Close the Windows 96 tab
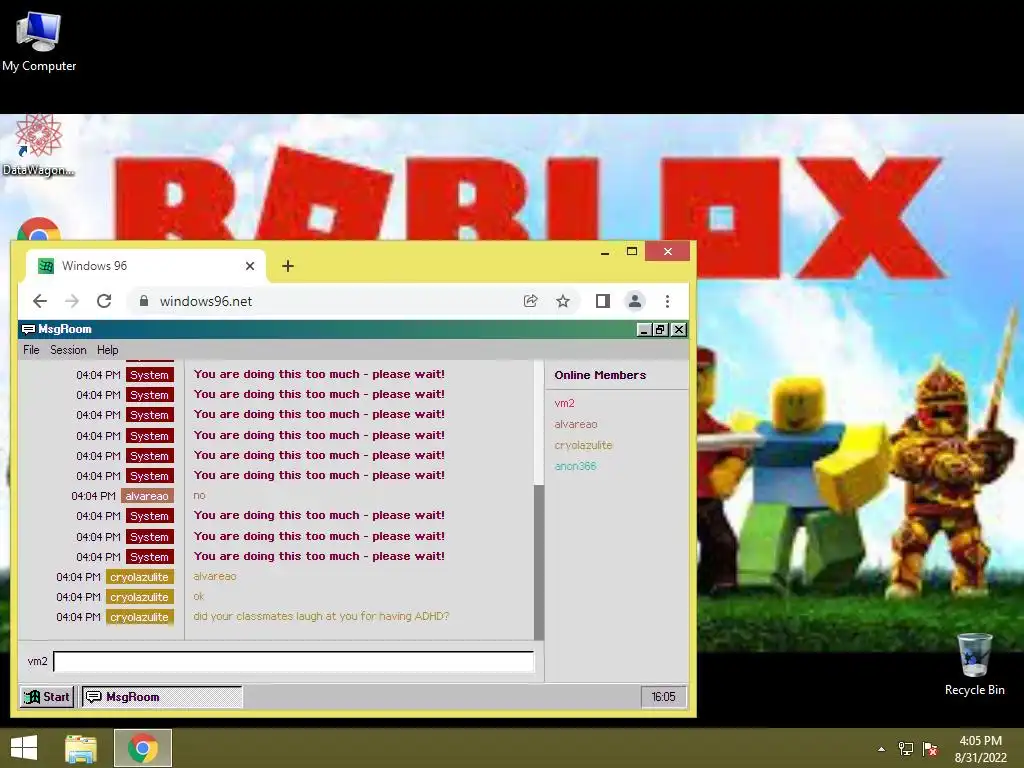Image resolution: width=1024 pixels, height=768 pixels. click(249, 266)
